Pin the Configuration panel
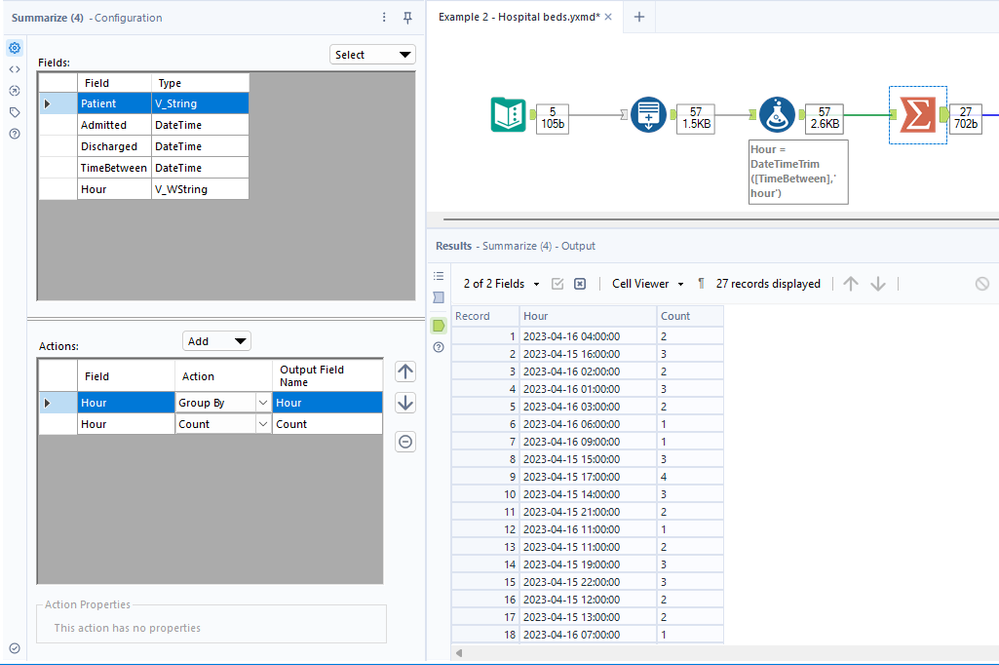This screenshot has width=999, height=665. (407, 18)
